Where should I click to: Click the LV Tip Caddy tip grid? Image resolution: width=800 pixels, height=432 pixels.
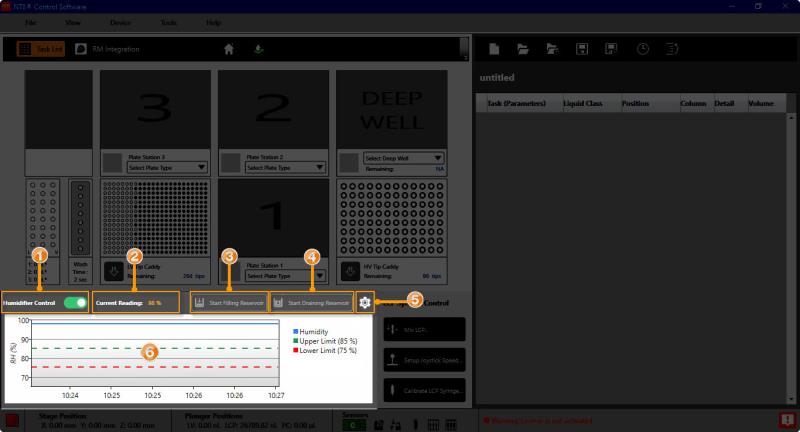click(x=155, y=218)
